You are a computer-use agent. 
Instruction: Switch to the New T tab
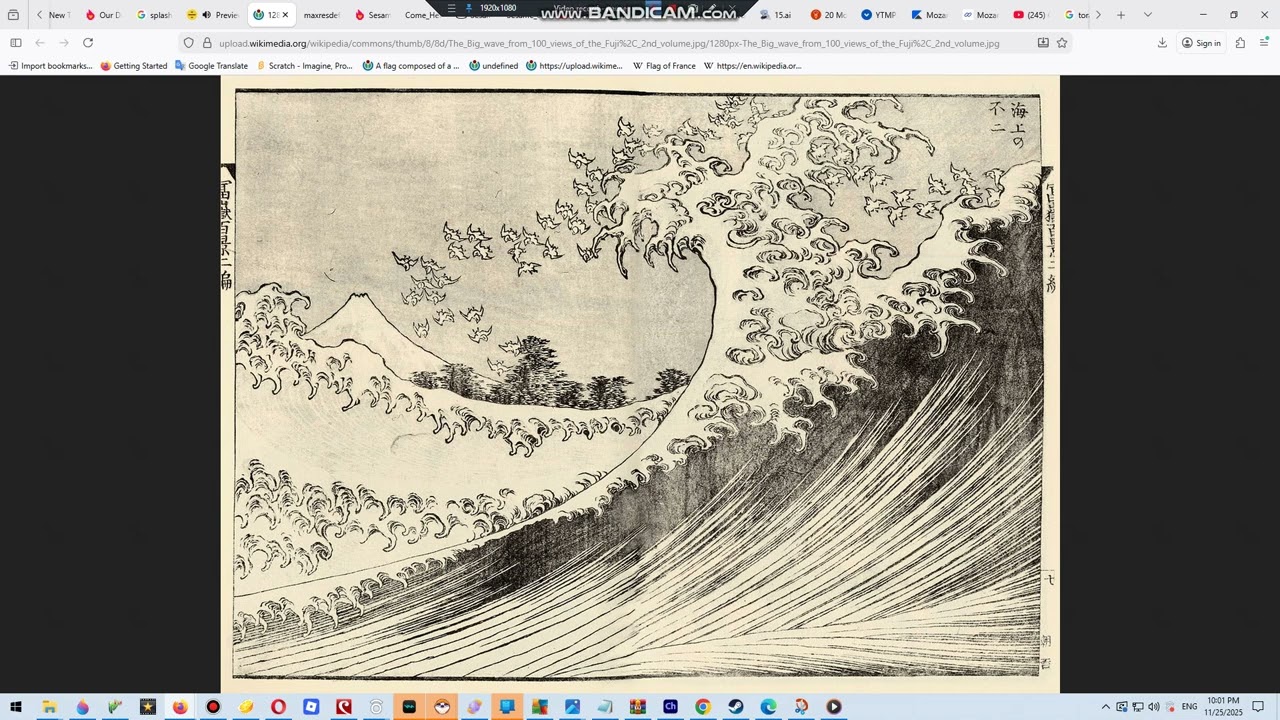pyautogui.click(x=59, y=15)
